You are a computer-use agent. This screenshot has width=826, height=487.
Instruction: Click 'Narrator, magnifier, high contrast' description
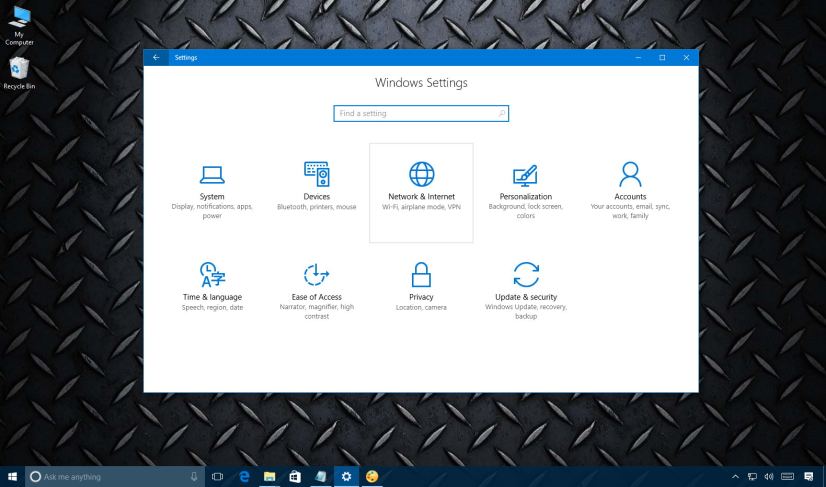coord(317,311)
